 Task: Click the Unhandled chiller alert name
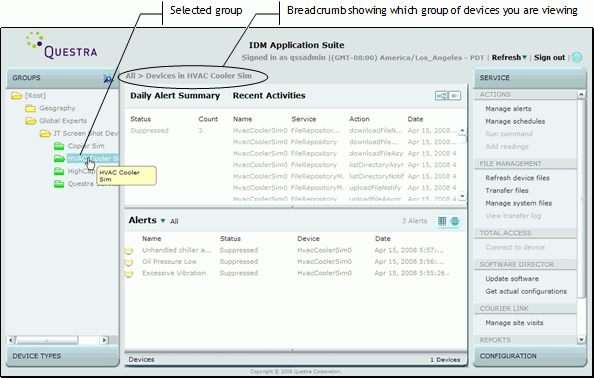tap(177, 250)
